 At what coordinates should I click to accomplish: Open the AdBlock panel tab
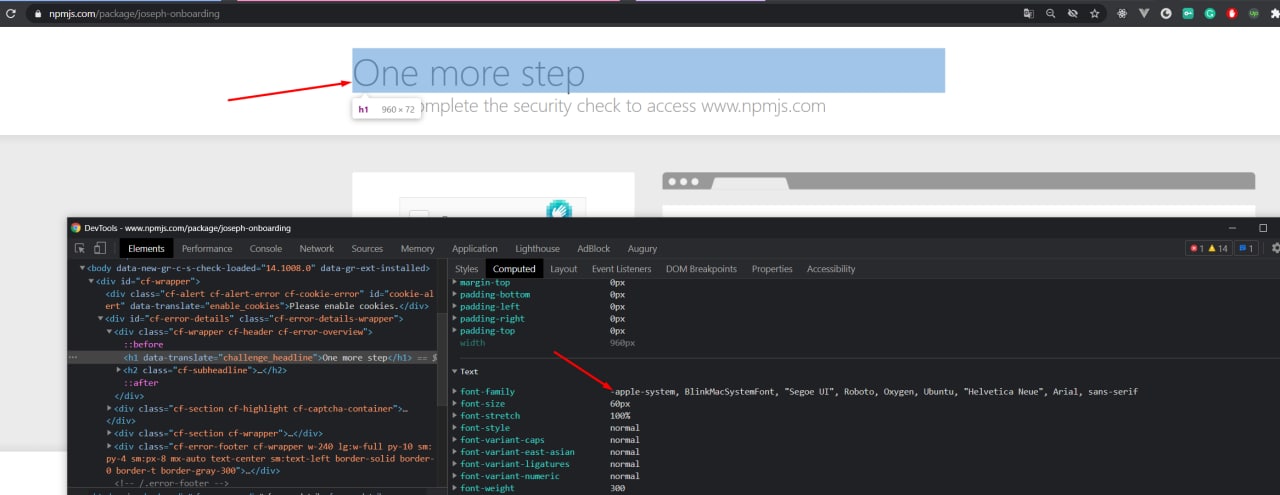594,248
